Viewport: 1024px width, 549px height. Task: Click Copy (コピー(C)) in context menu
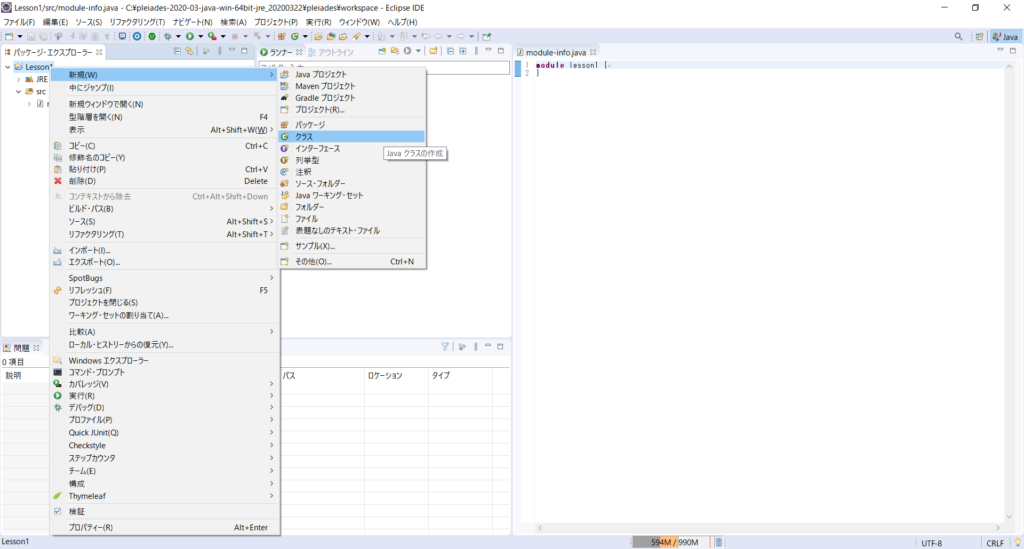tap(165, 146)
